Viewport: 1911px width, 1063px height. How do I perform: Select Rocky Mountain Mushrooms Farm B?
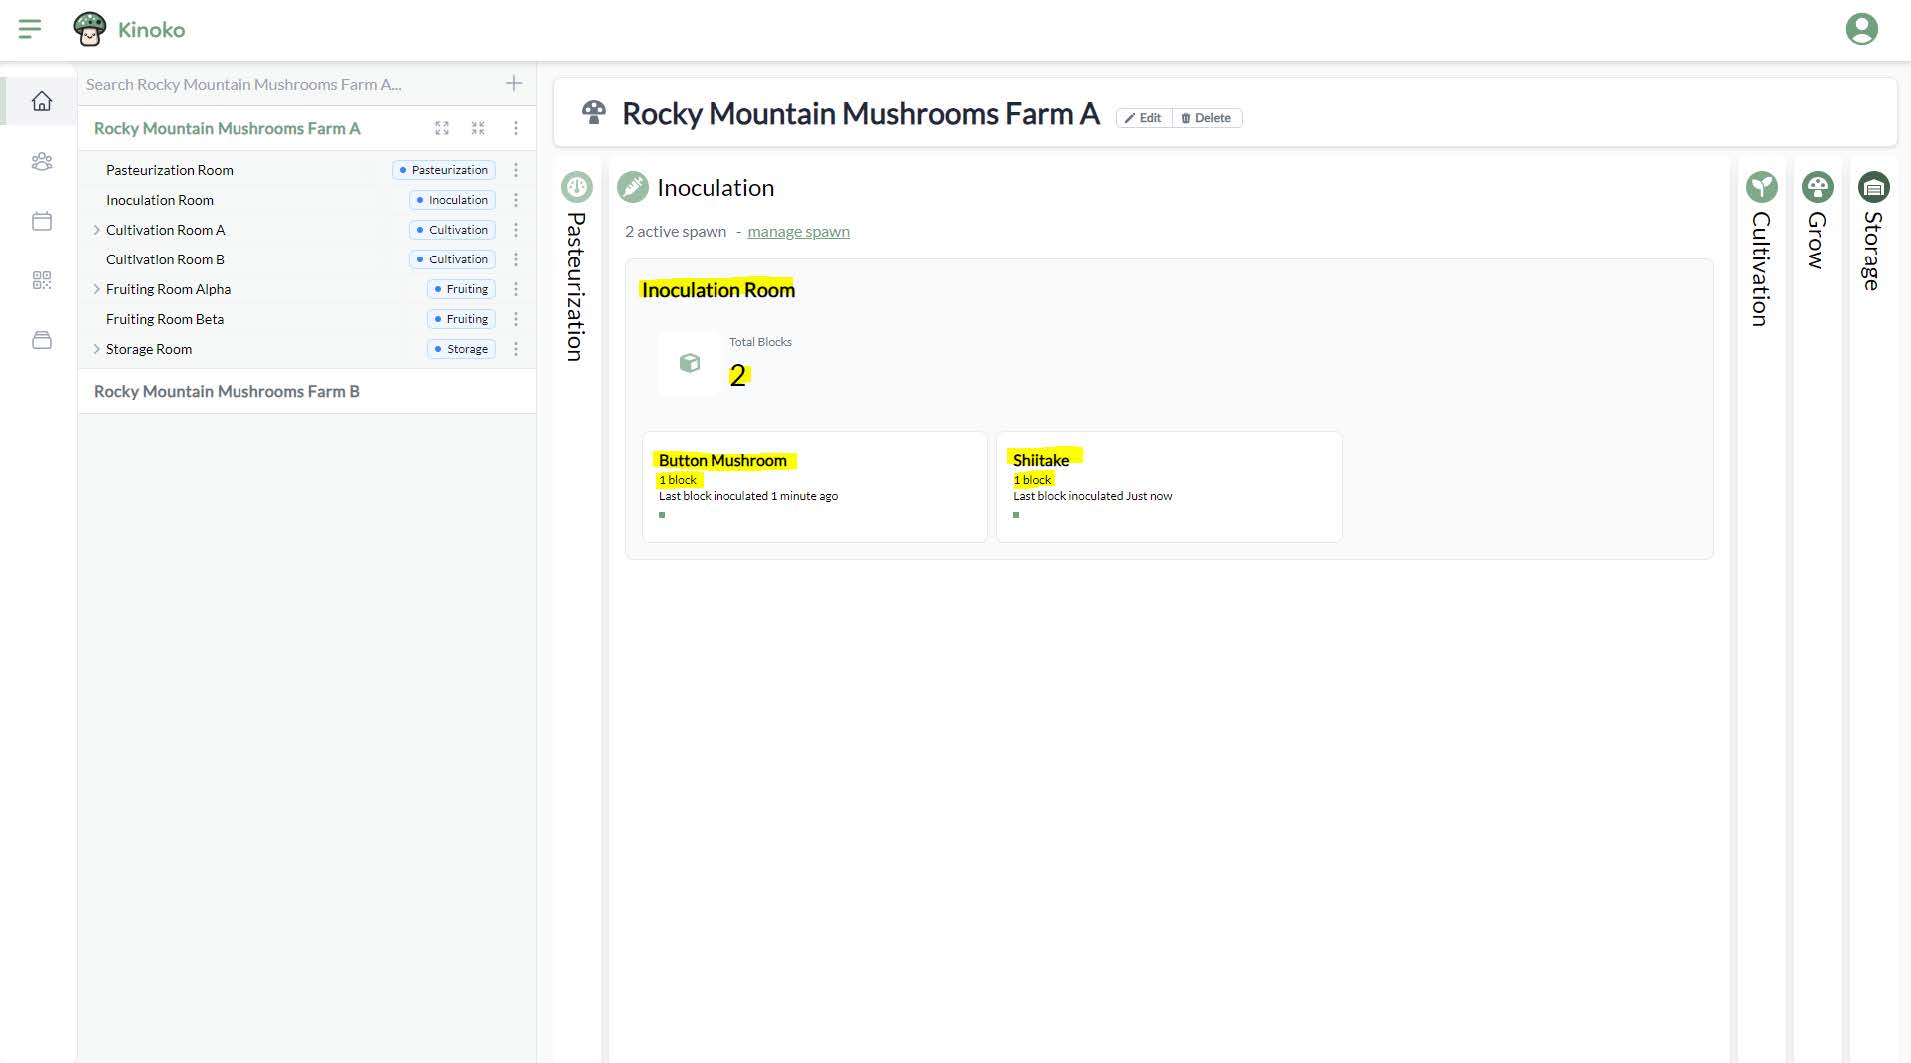227,392
